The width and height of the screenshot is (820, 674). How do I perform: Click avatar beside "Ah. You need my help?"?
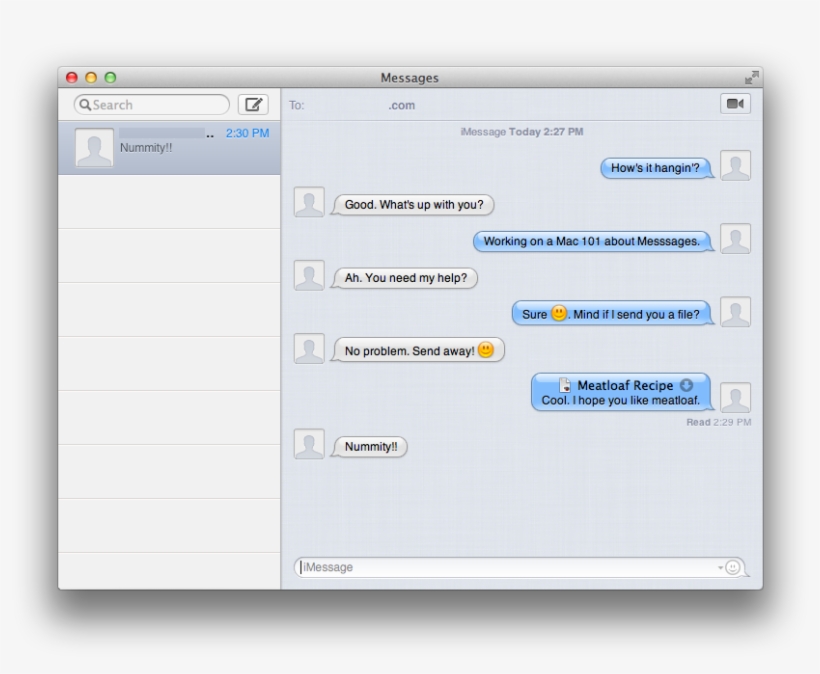tap(309, 275)
